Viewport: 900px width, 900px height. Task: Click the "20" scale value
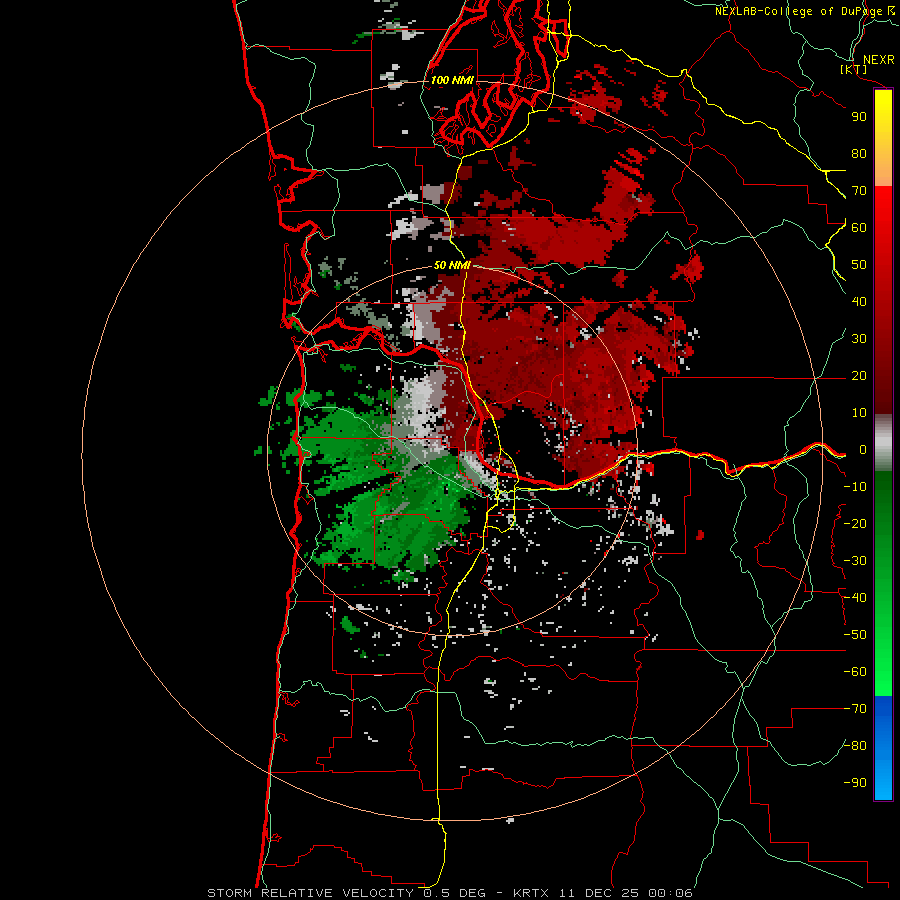(x=859, y=376)
